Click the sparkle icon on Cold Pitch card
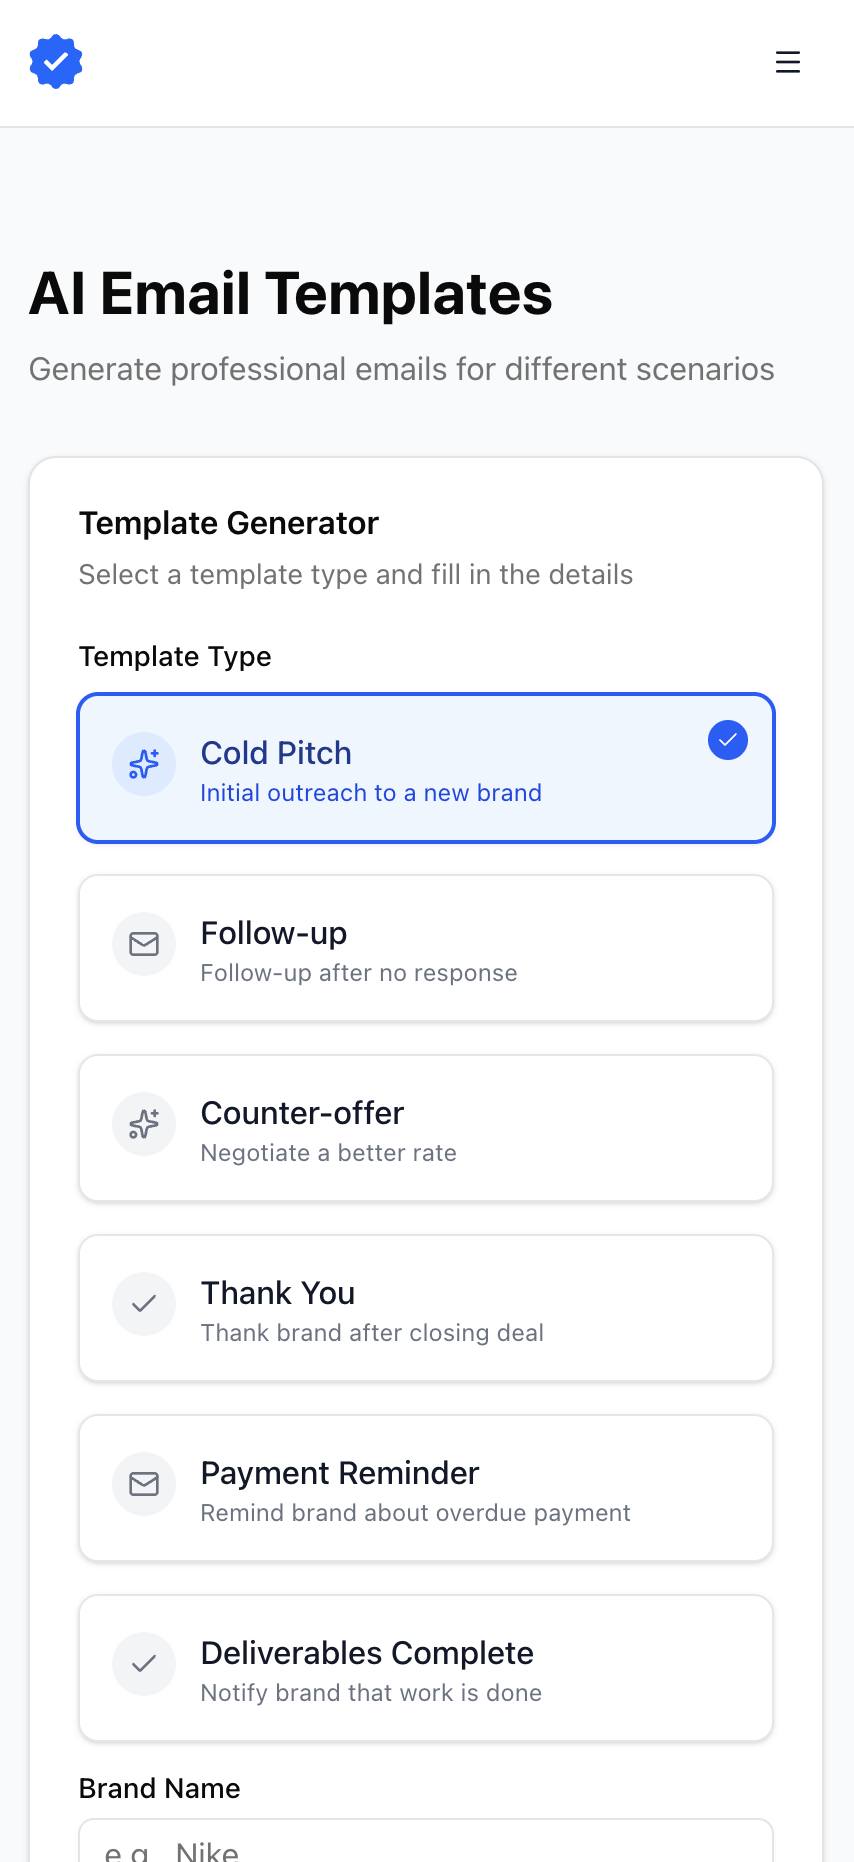Screen dimensions: 854x1862 pyautogui.click(x=144, y=764)
